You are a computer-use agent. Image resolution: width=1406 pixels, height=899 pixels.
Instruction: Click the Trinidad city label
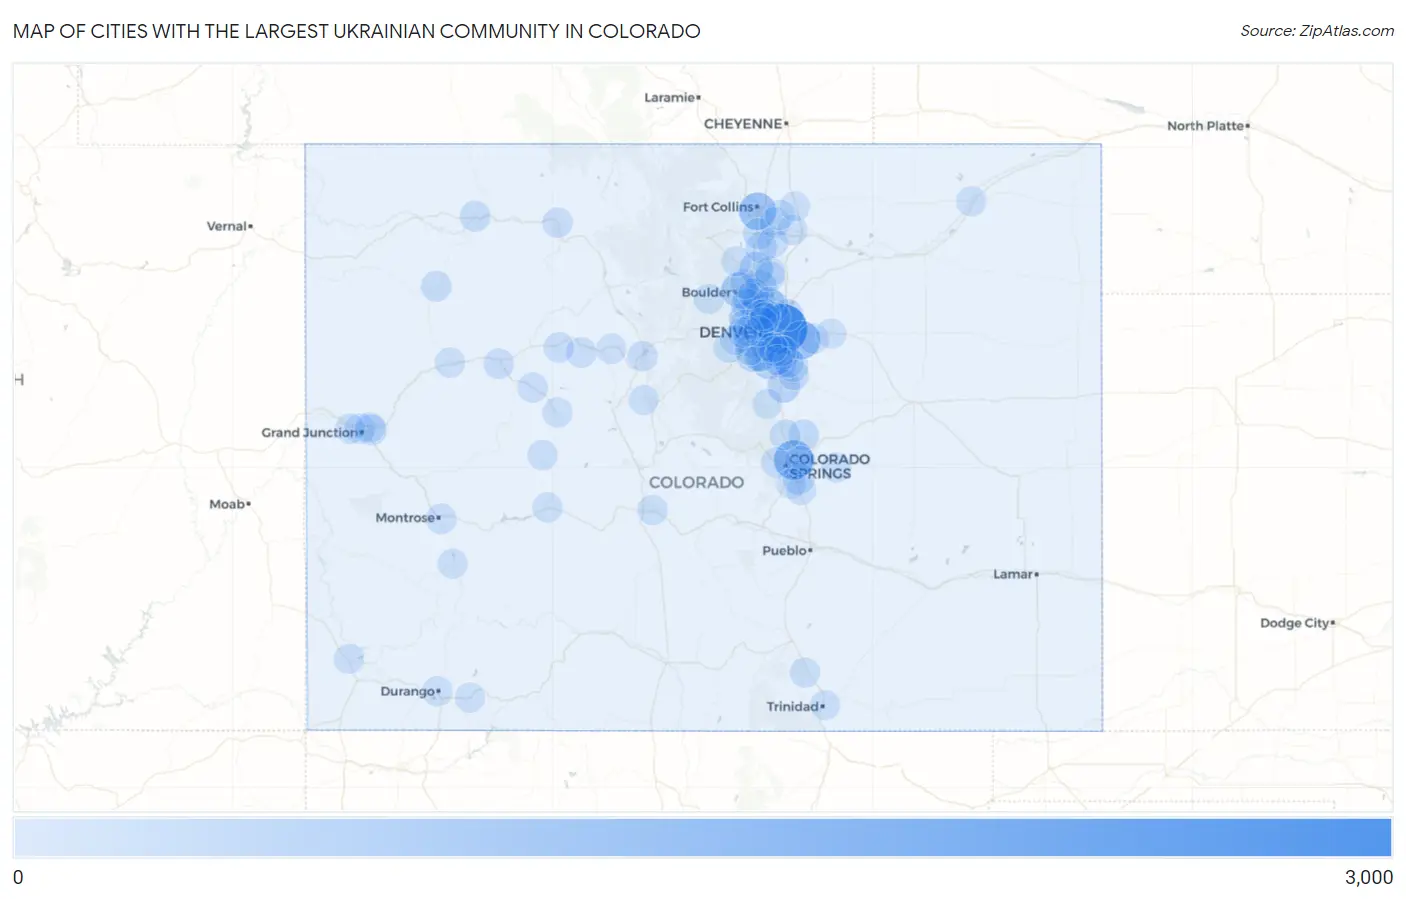795,707
